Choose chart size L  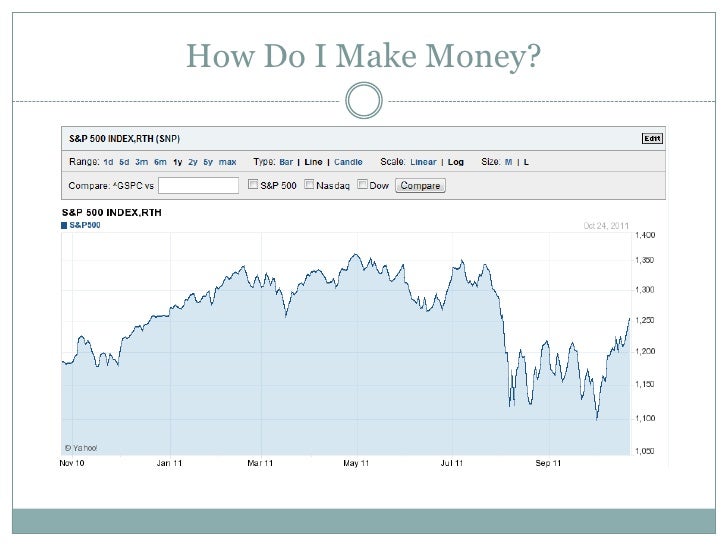click(x=526, y=162)
